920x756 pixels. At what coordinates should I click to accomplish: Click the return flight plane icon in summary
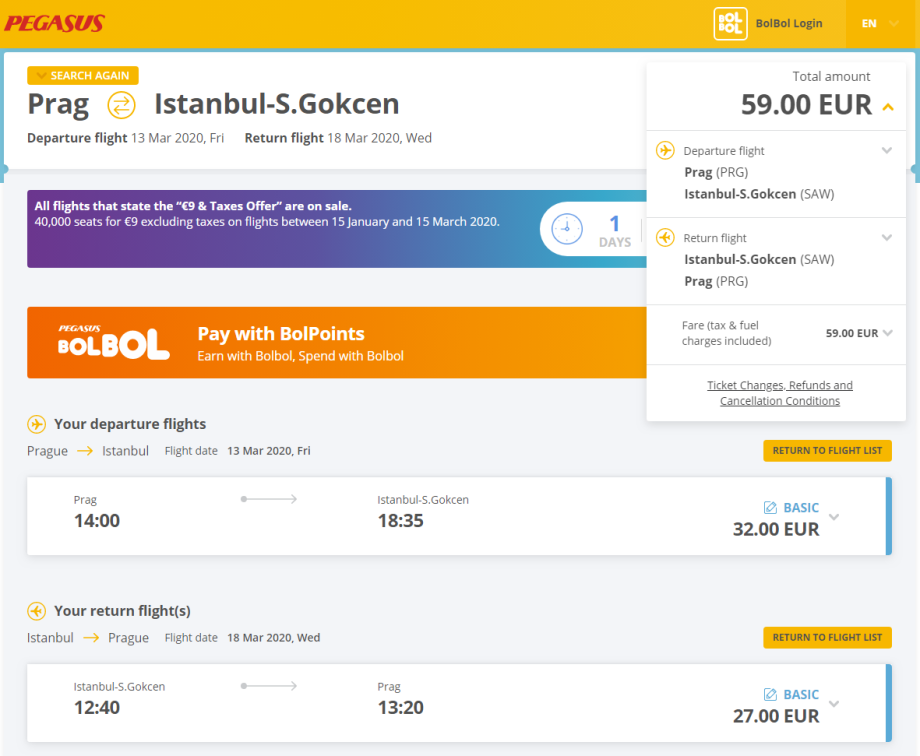665,237
